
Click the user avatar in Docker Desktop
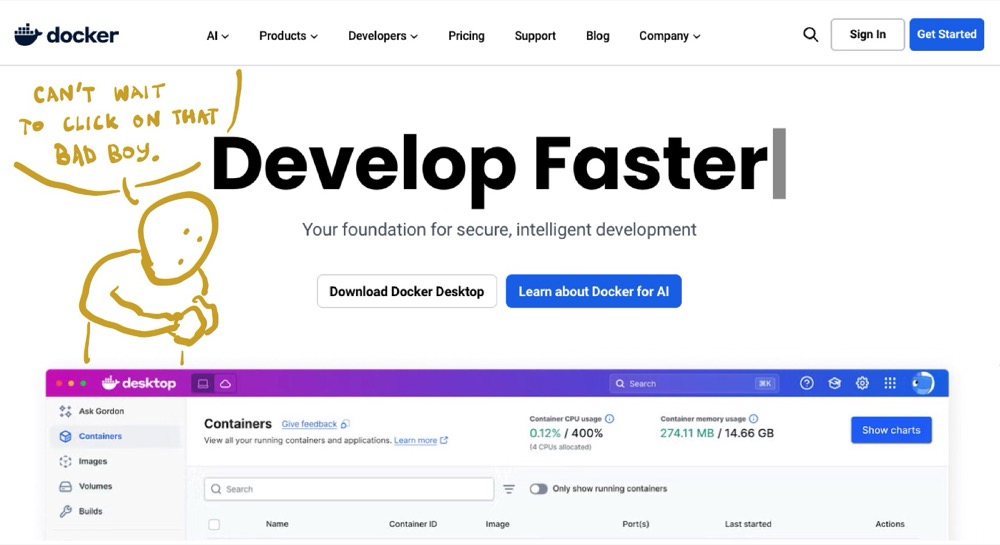click(922, 383)
